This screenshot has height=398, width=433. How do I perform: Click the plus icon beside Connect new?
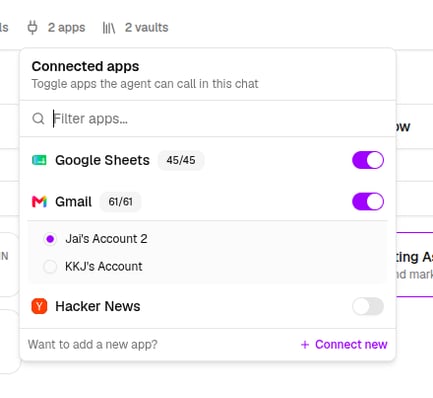point(305,344)
